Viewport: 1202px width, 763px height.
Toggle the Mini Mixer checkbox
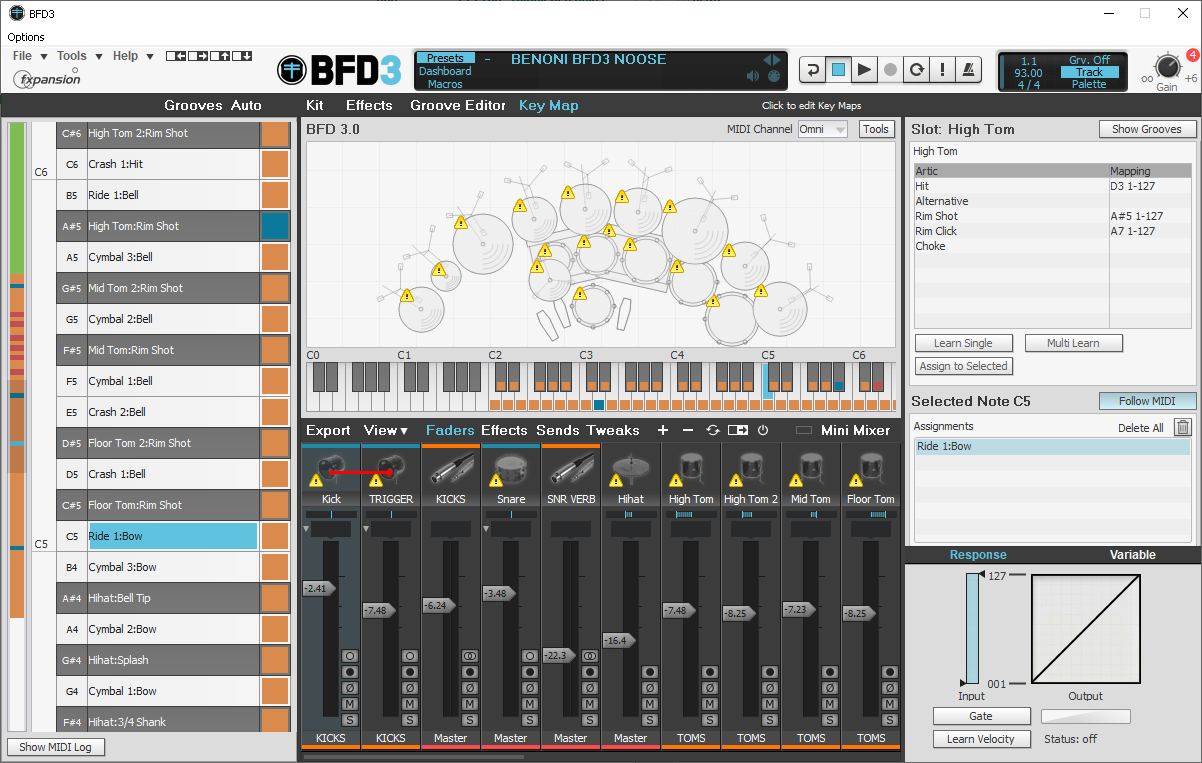804,430
